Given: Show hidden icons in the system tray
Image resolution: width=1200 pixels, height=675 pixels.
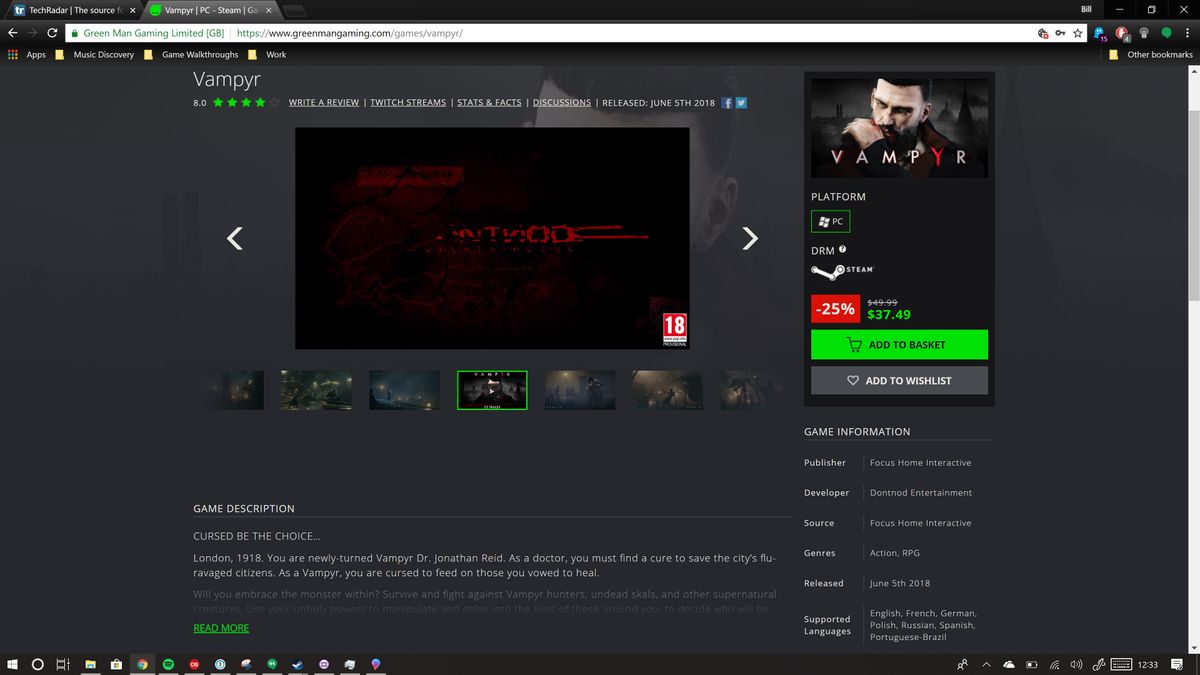Looking at the screenshot, I should pos(985,664).
